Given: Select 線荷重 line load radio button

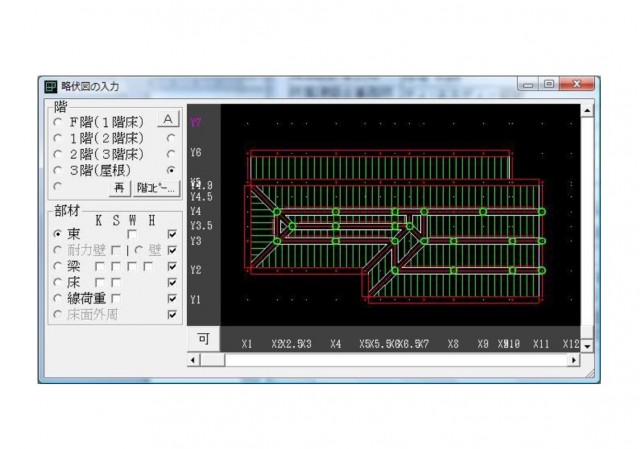Looking at the screenshot, I should [57, 298].
